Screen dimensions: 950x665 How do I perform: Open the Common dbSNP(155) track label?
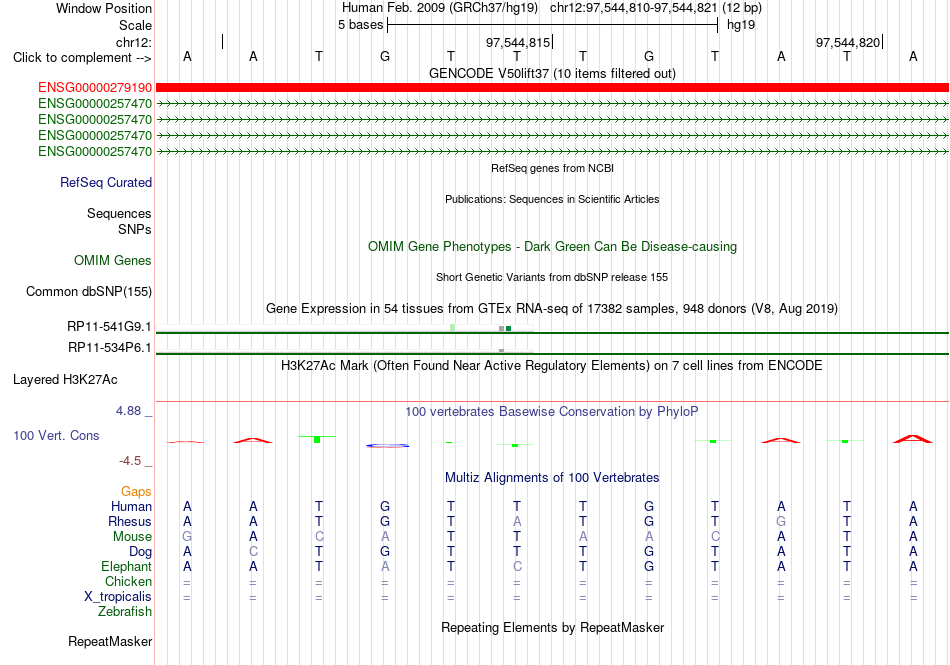(x=89, y=291)
